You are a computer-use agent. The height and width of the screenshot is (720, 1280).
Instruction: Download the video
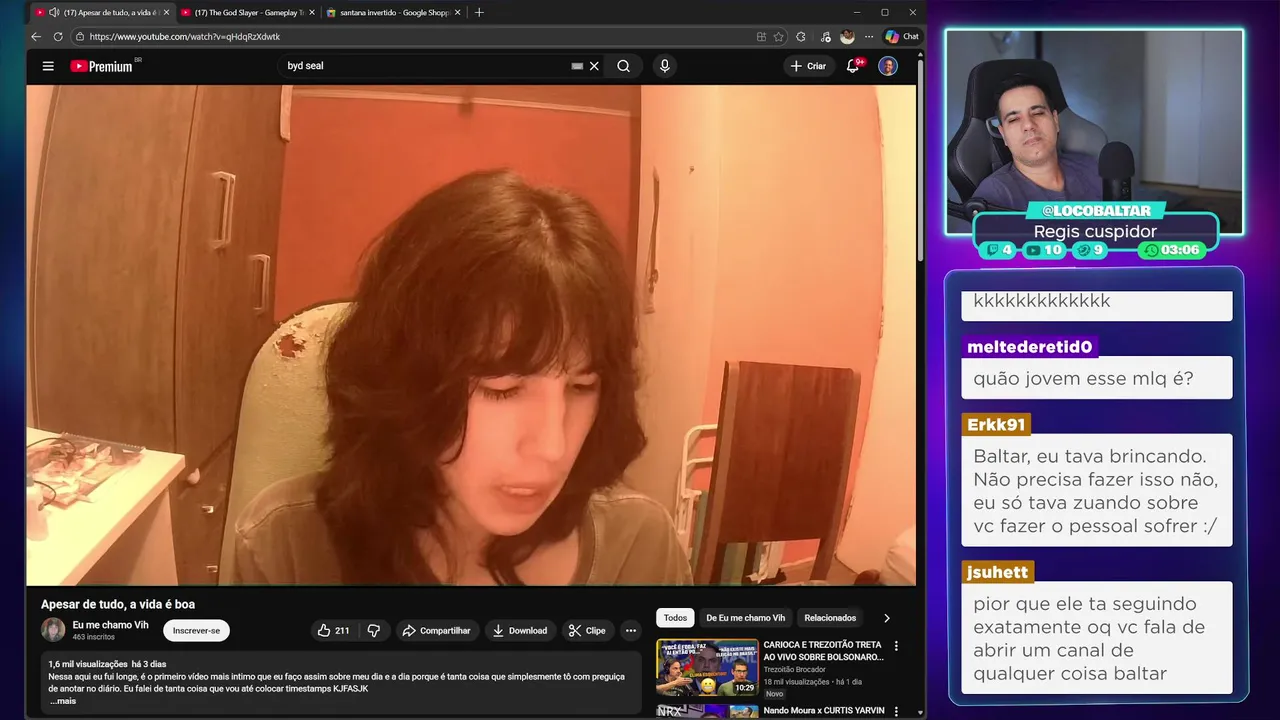click(x=520, y=631)
